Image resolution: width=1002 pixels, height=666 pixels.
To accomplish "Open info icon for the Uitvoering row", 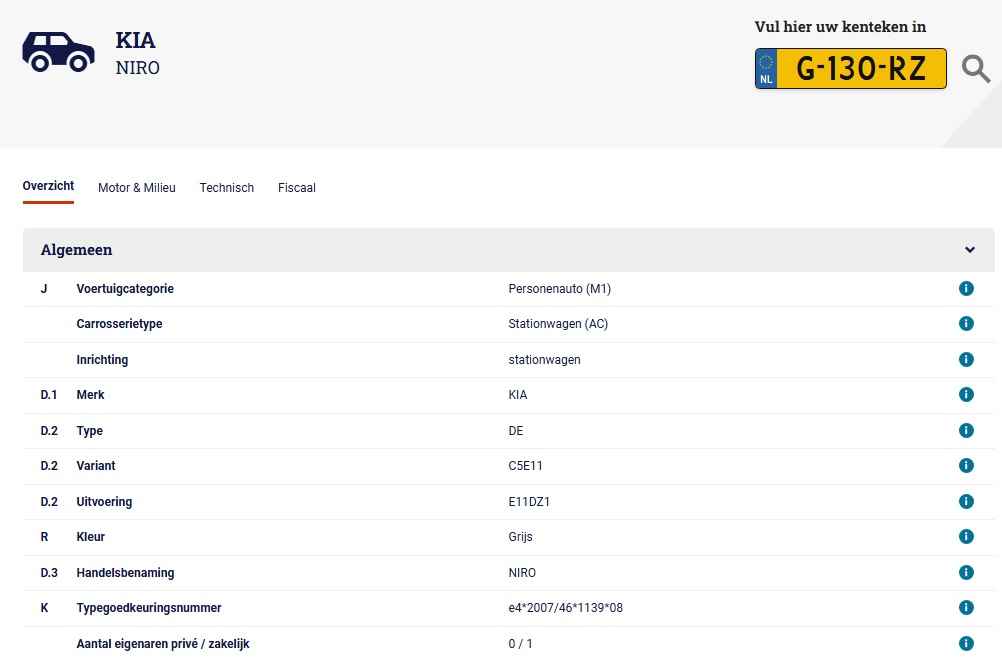I will tap(966, 501).
